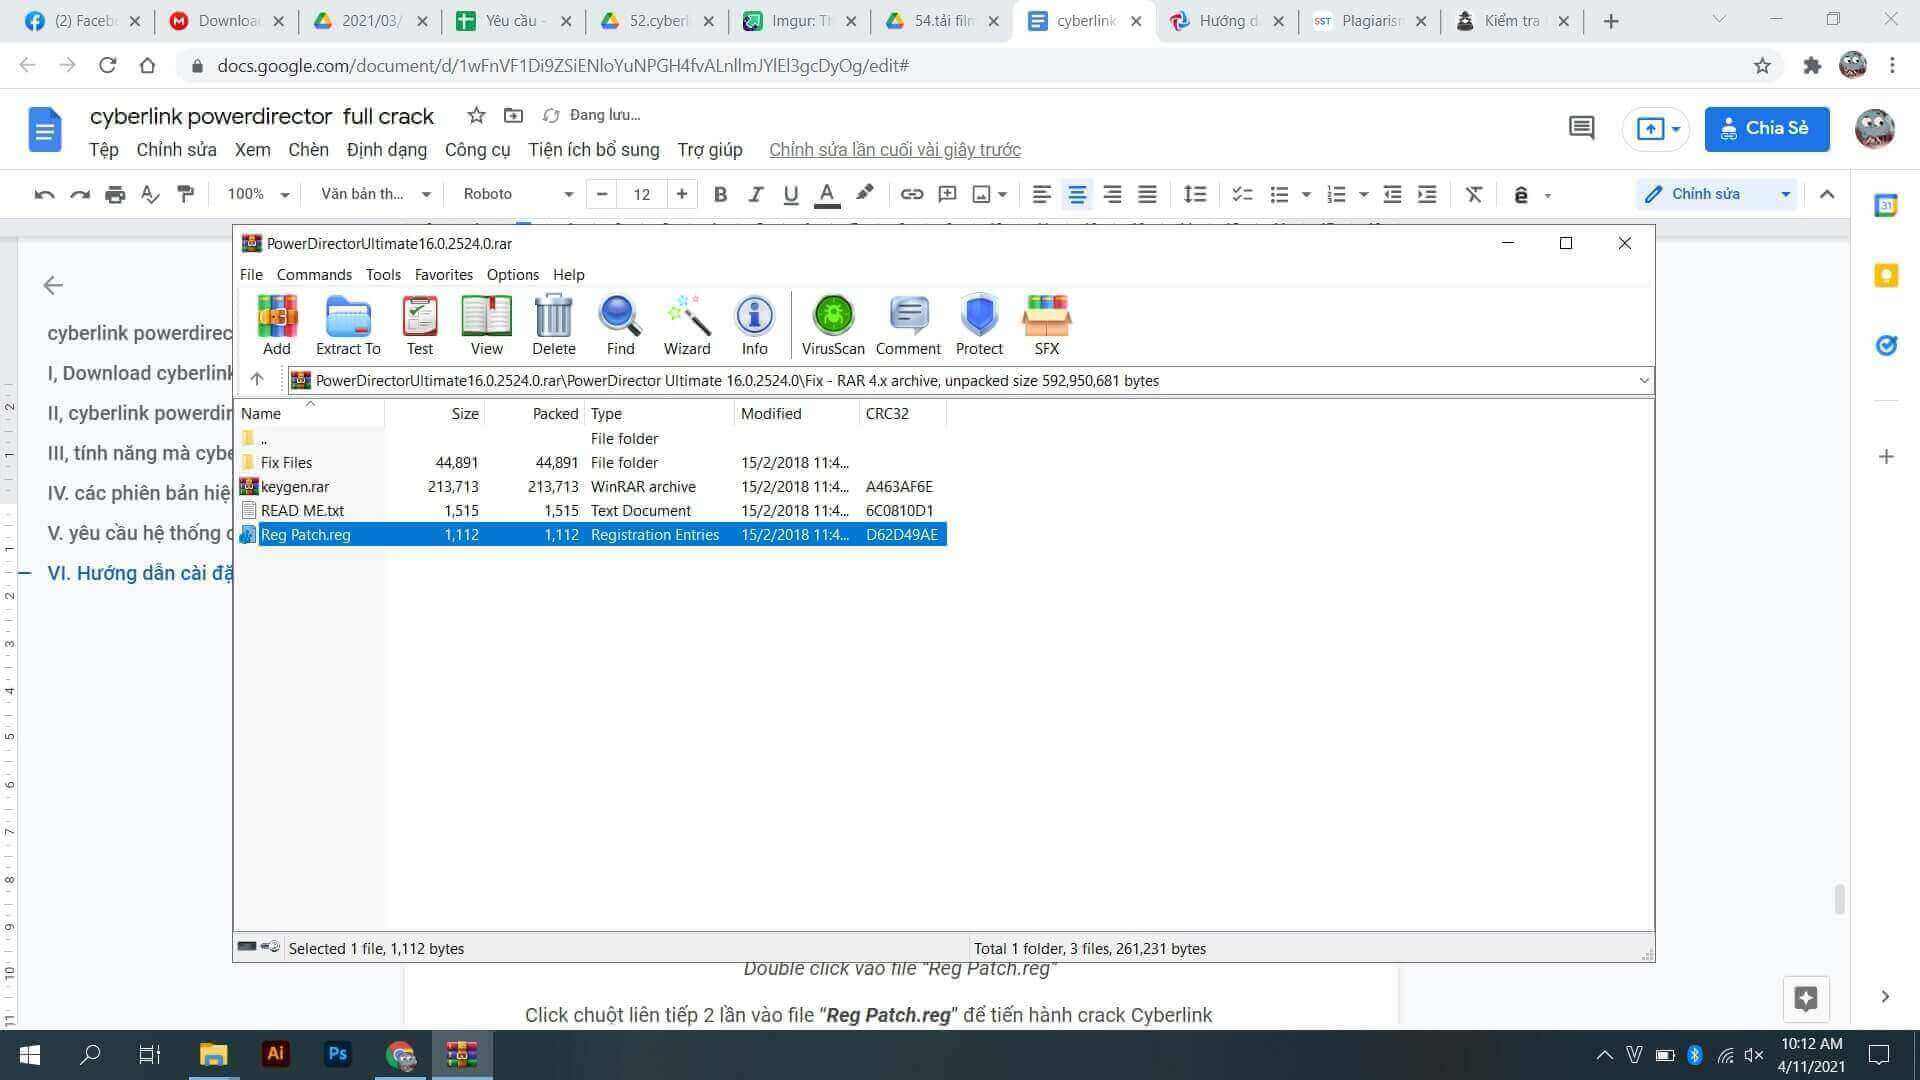
Task: Set left text alignment
Action: (x=1041, y=194)
